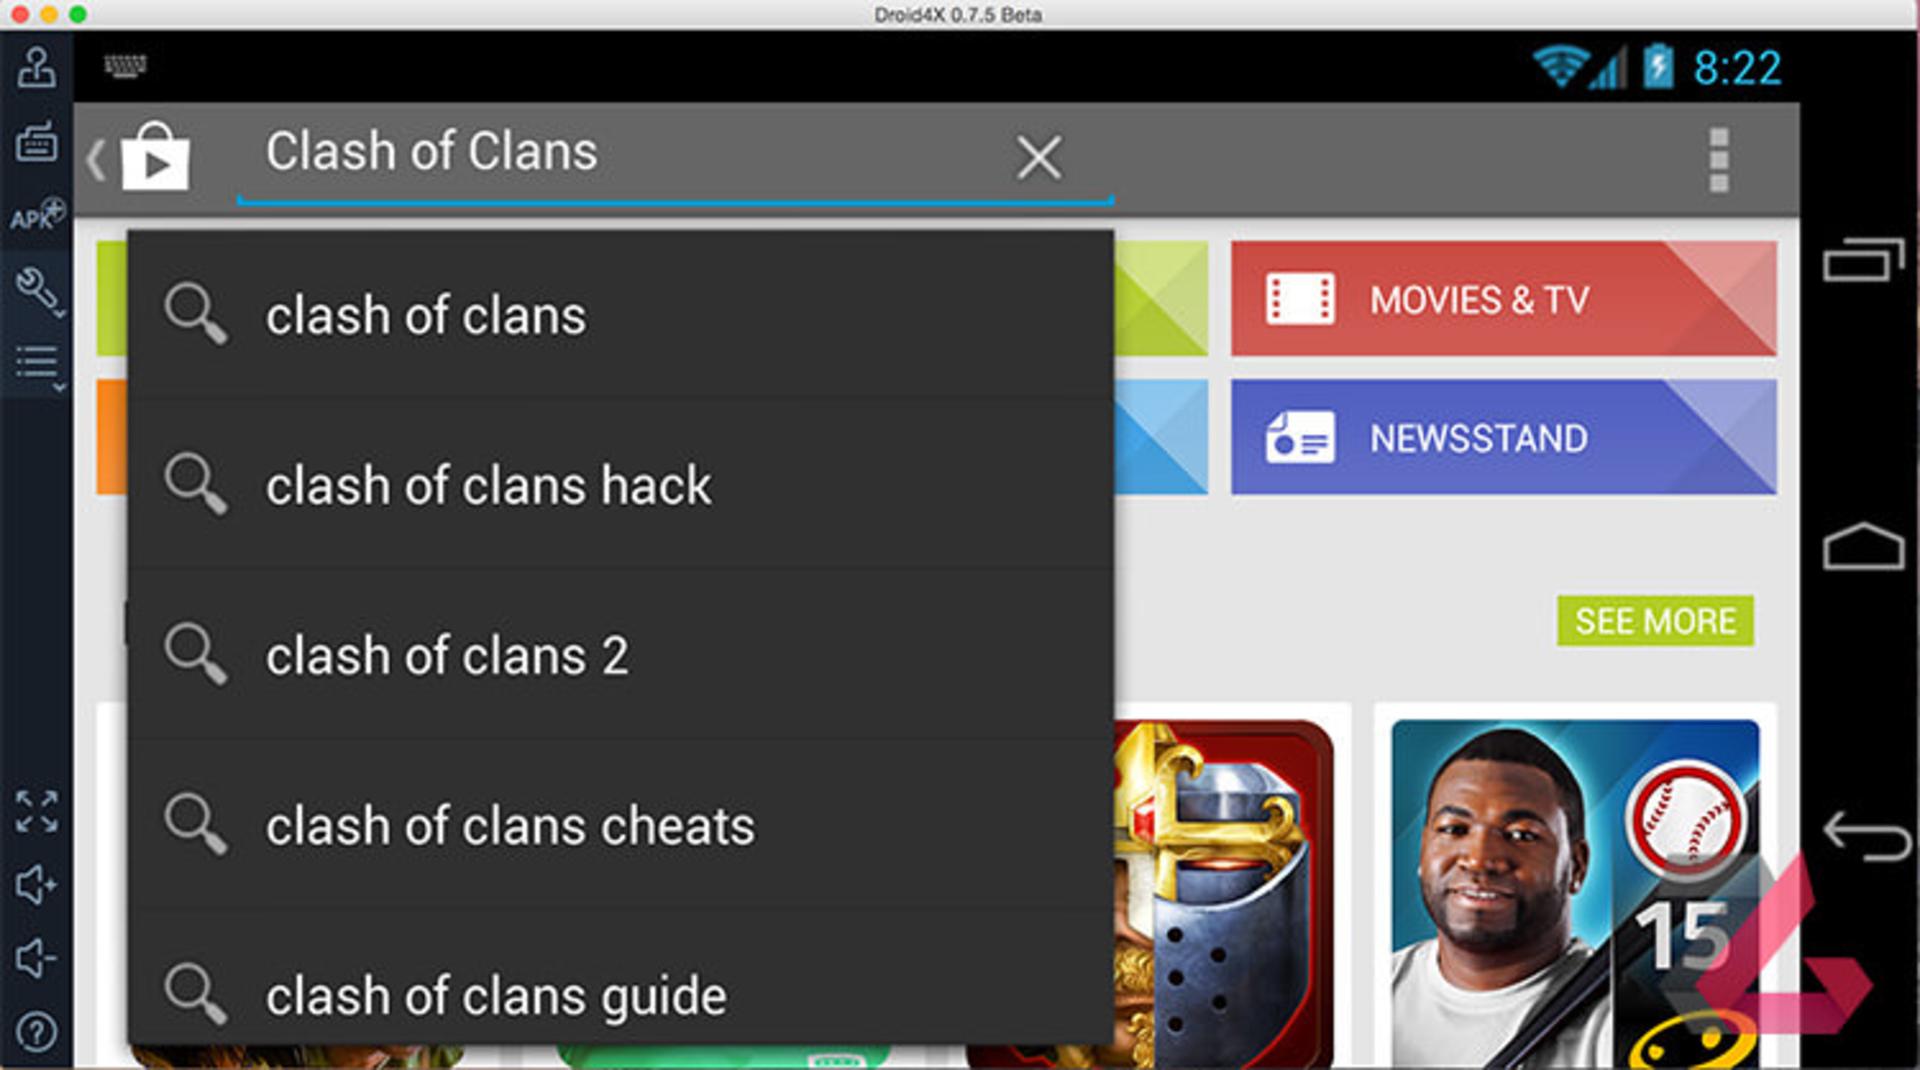Tap the Android back arrow button
This screenshot has width=1920, height=1070.
click(x=1866, y=836)
